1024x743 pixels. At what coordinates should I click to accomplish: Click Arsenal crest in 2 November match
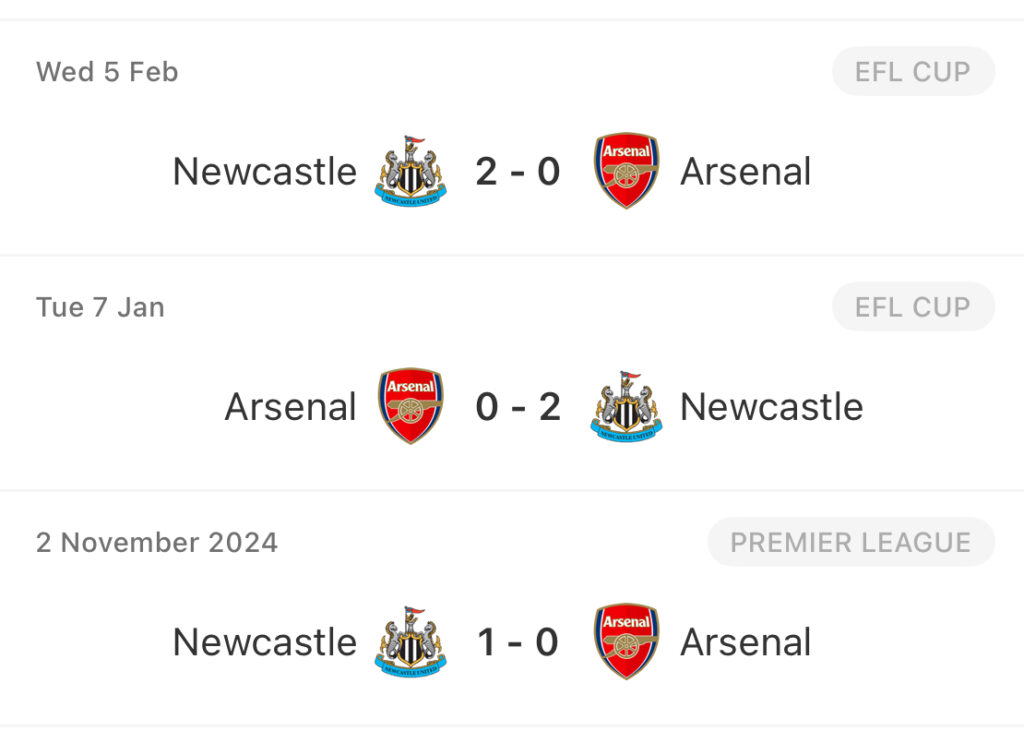(626, 641)
